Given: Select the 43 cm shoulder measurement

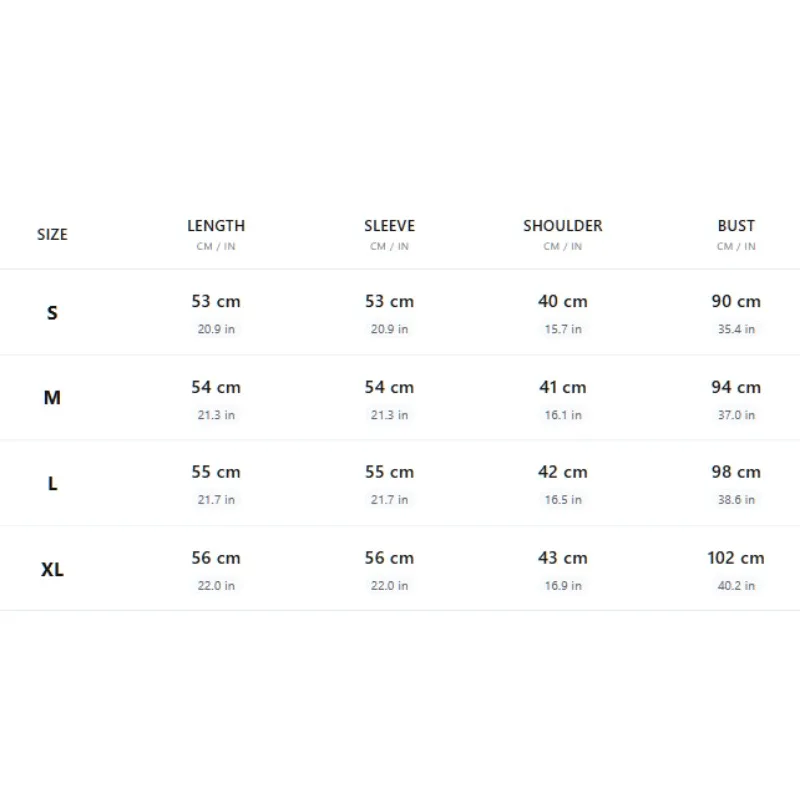Looking at the screenshot, I should click(563, 558).
